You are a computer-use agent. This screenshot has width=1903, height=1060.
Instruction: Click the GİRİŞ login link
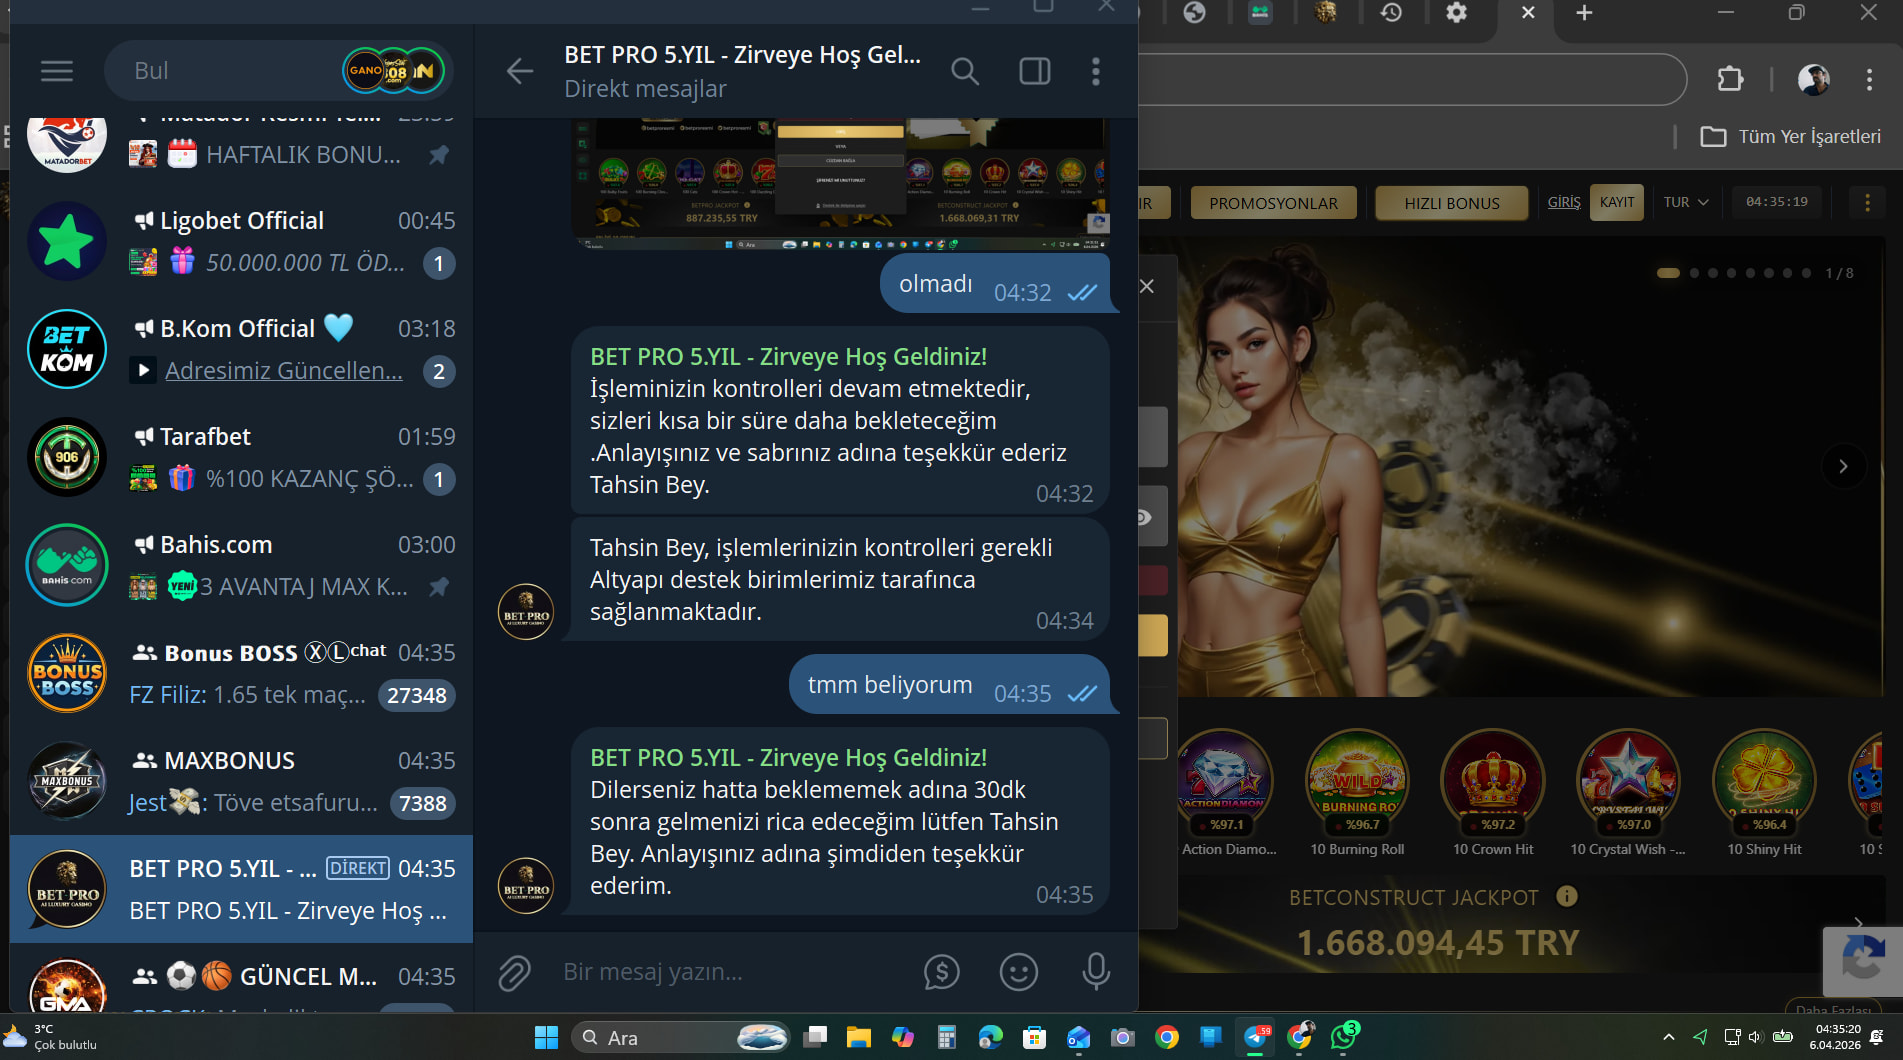coord(1564,202)
